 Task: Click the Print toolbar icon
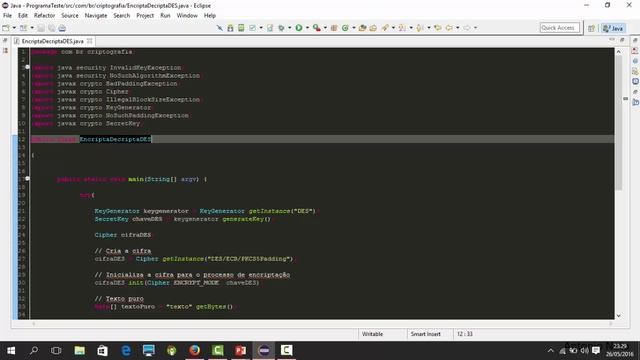62,28
